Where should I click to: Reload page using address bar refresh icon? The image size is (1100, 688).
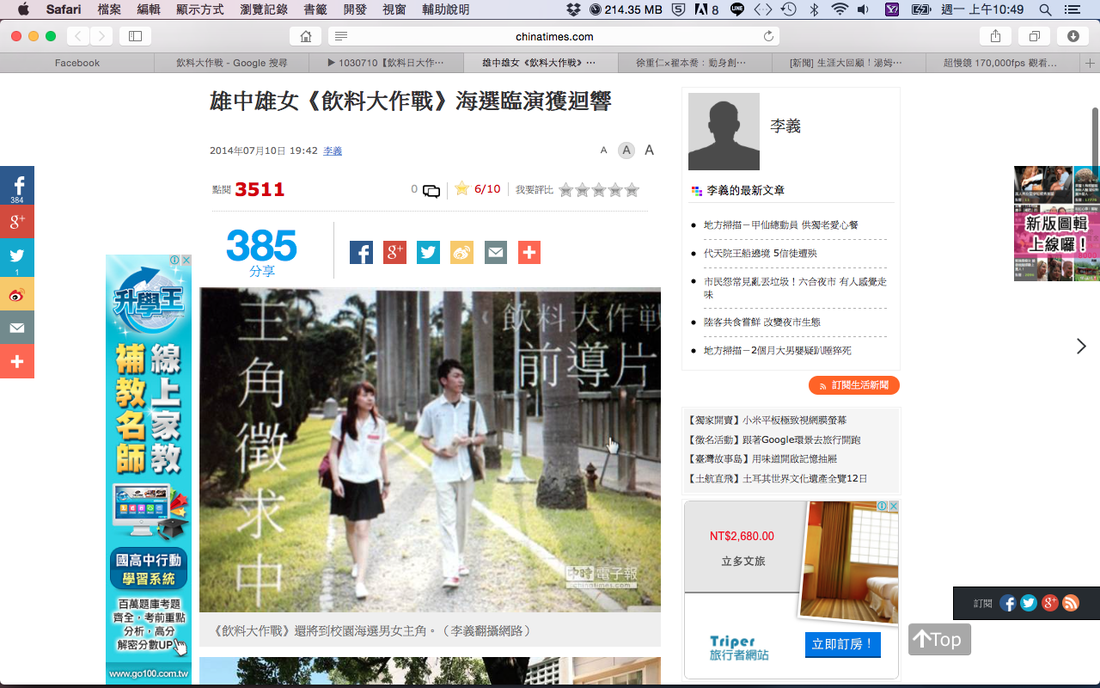click(768, 36)
